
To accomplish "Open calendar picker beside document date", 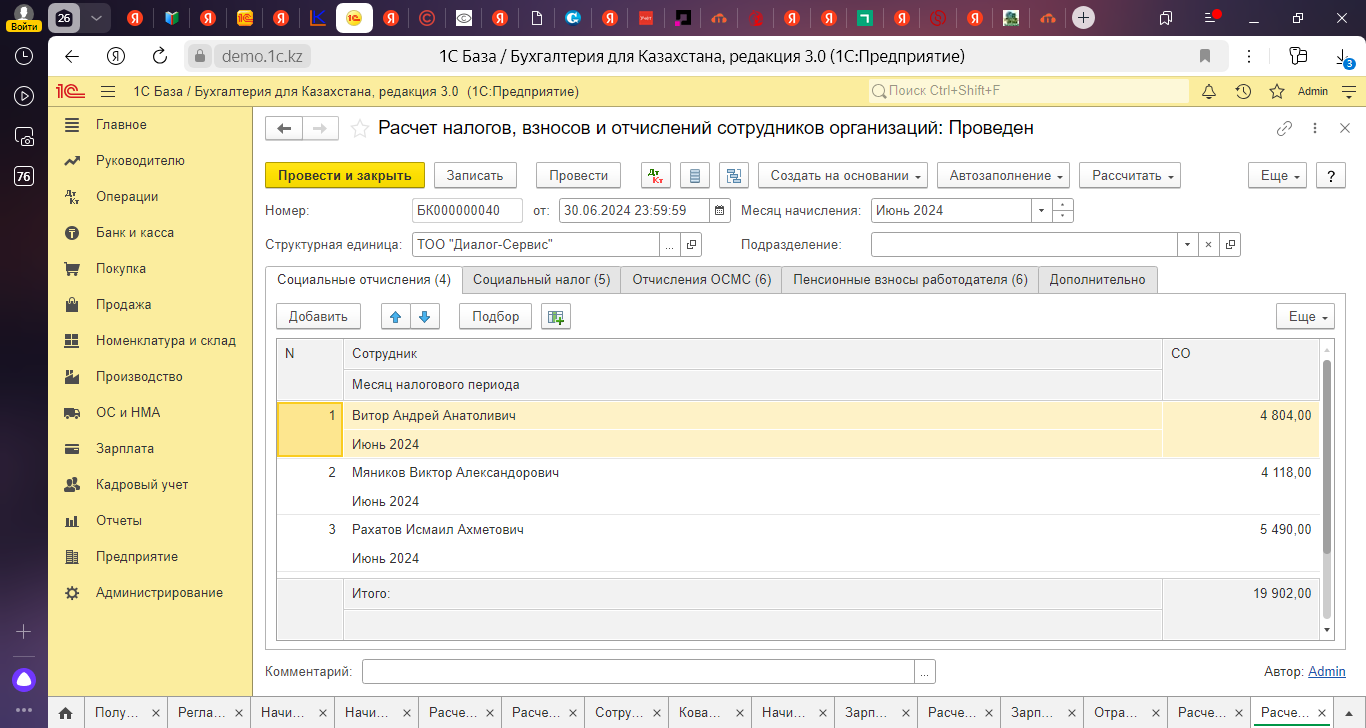I will coord(720,211).
